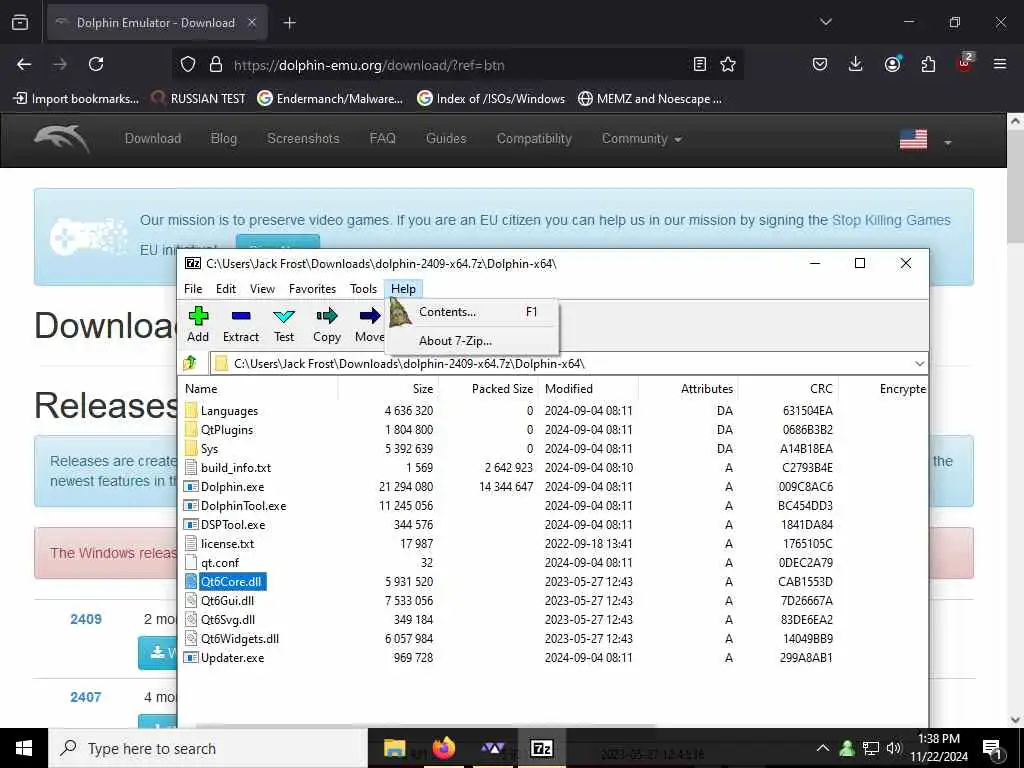Open the Guides navbar link
The image size is (1024, 768).
pos(446,138)
